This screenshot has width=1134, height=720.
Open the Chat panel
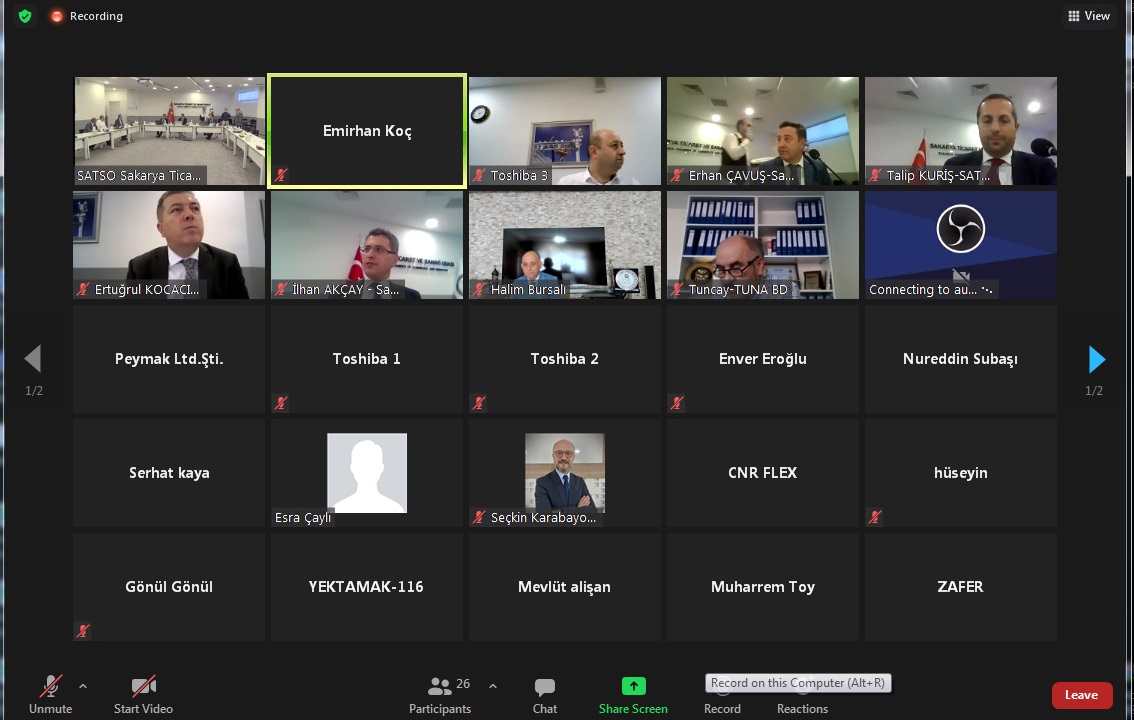[x=545, y=694]
